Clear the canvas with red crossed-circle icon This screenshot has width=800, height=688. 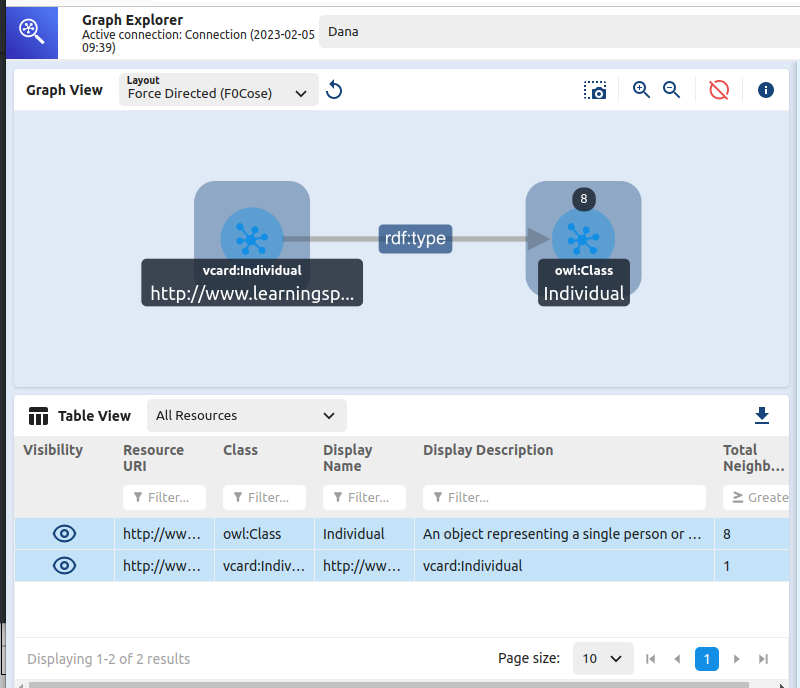click(719, 90)
